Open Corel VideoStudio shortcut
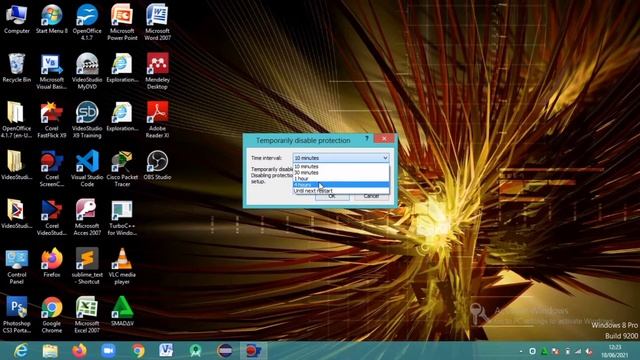This screenshot has width=640, height=360. (x=52, y=217)
